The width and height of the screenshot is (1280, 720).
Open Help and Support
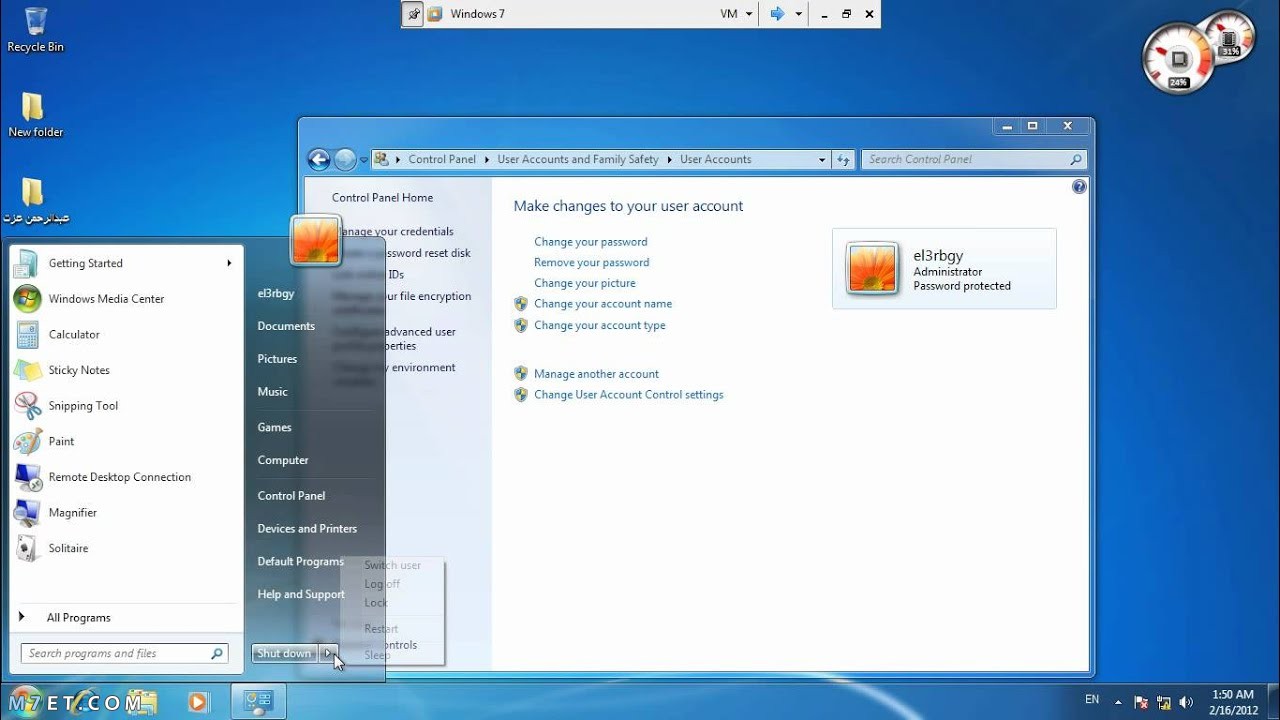pyautogui.click(x=301, y=595)
